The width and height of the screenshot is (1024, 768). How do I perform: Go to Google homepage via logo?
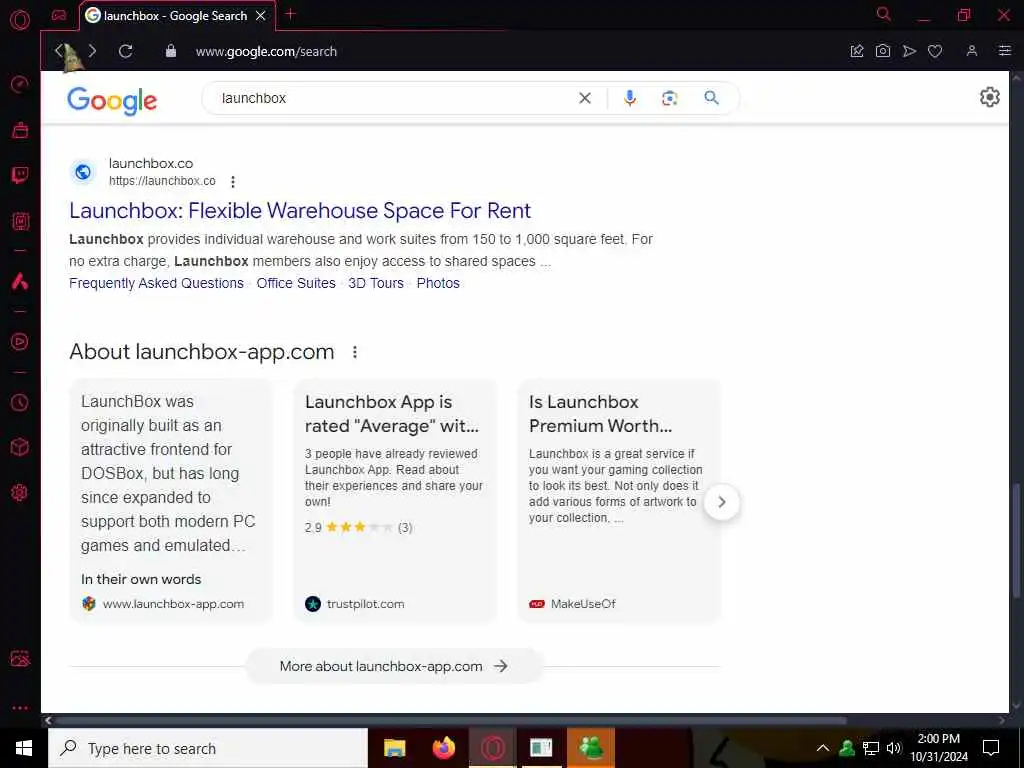(x=112, y=101)
